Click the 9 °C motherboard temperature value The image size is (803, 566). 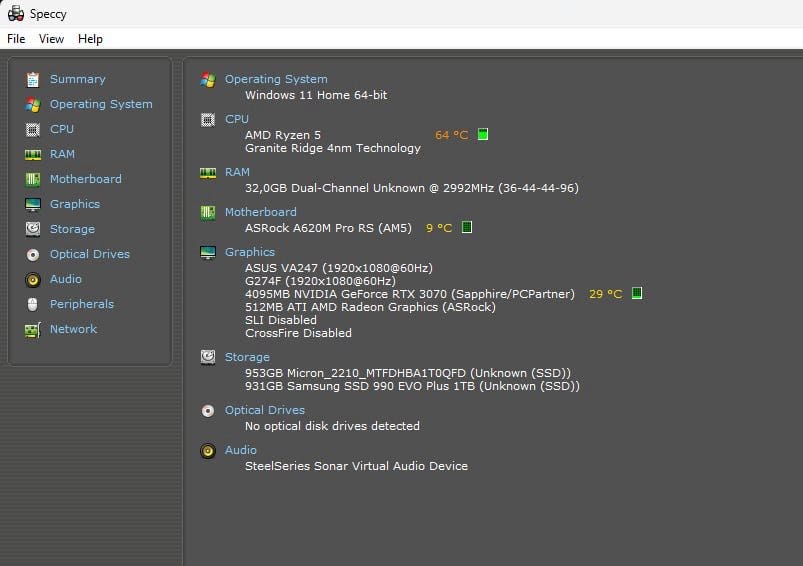(439, 228)
